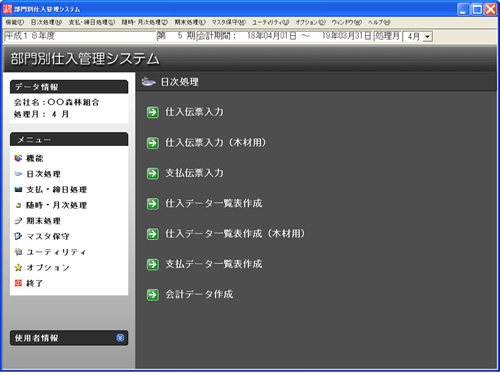Screen dimensions: 500x374
Task: Open 仕入データ一覧表作成 link
Action: (x=214, y=203)
